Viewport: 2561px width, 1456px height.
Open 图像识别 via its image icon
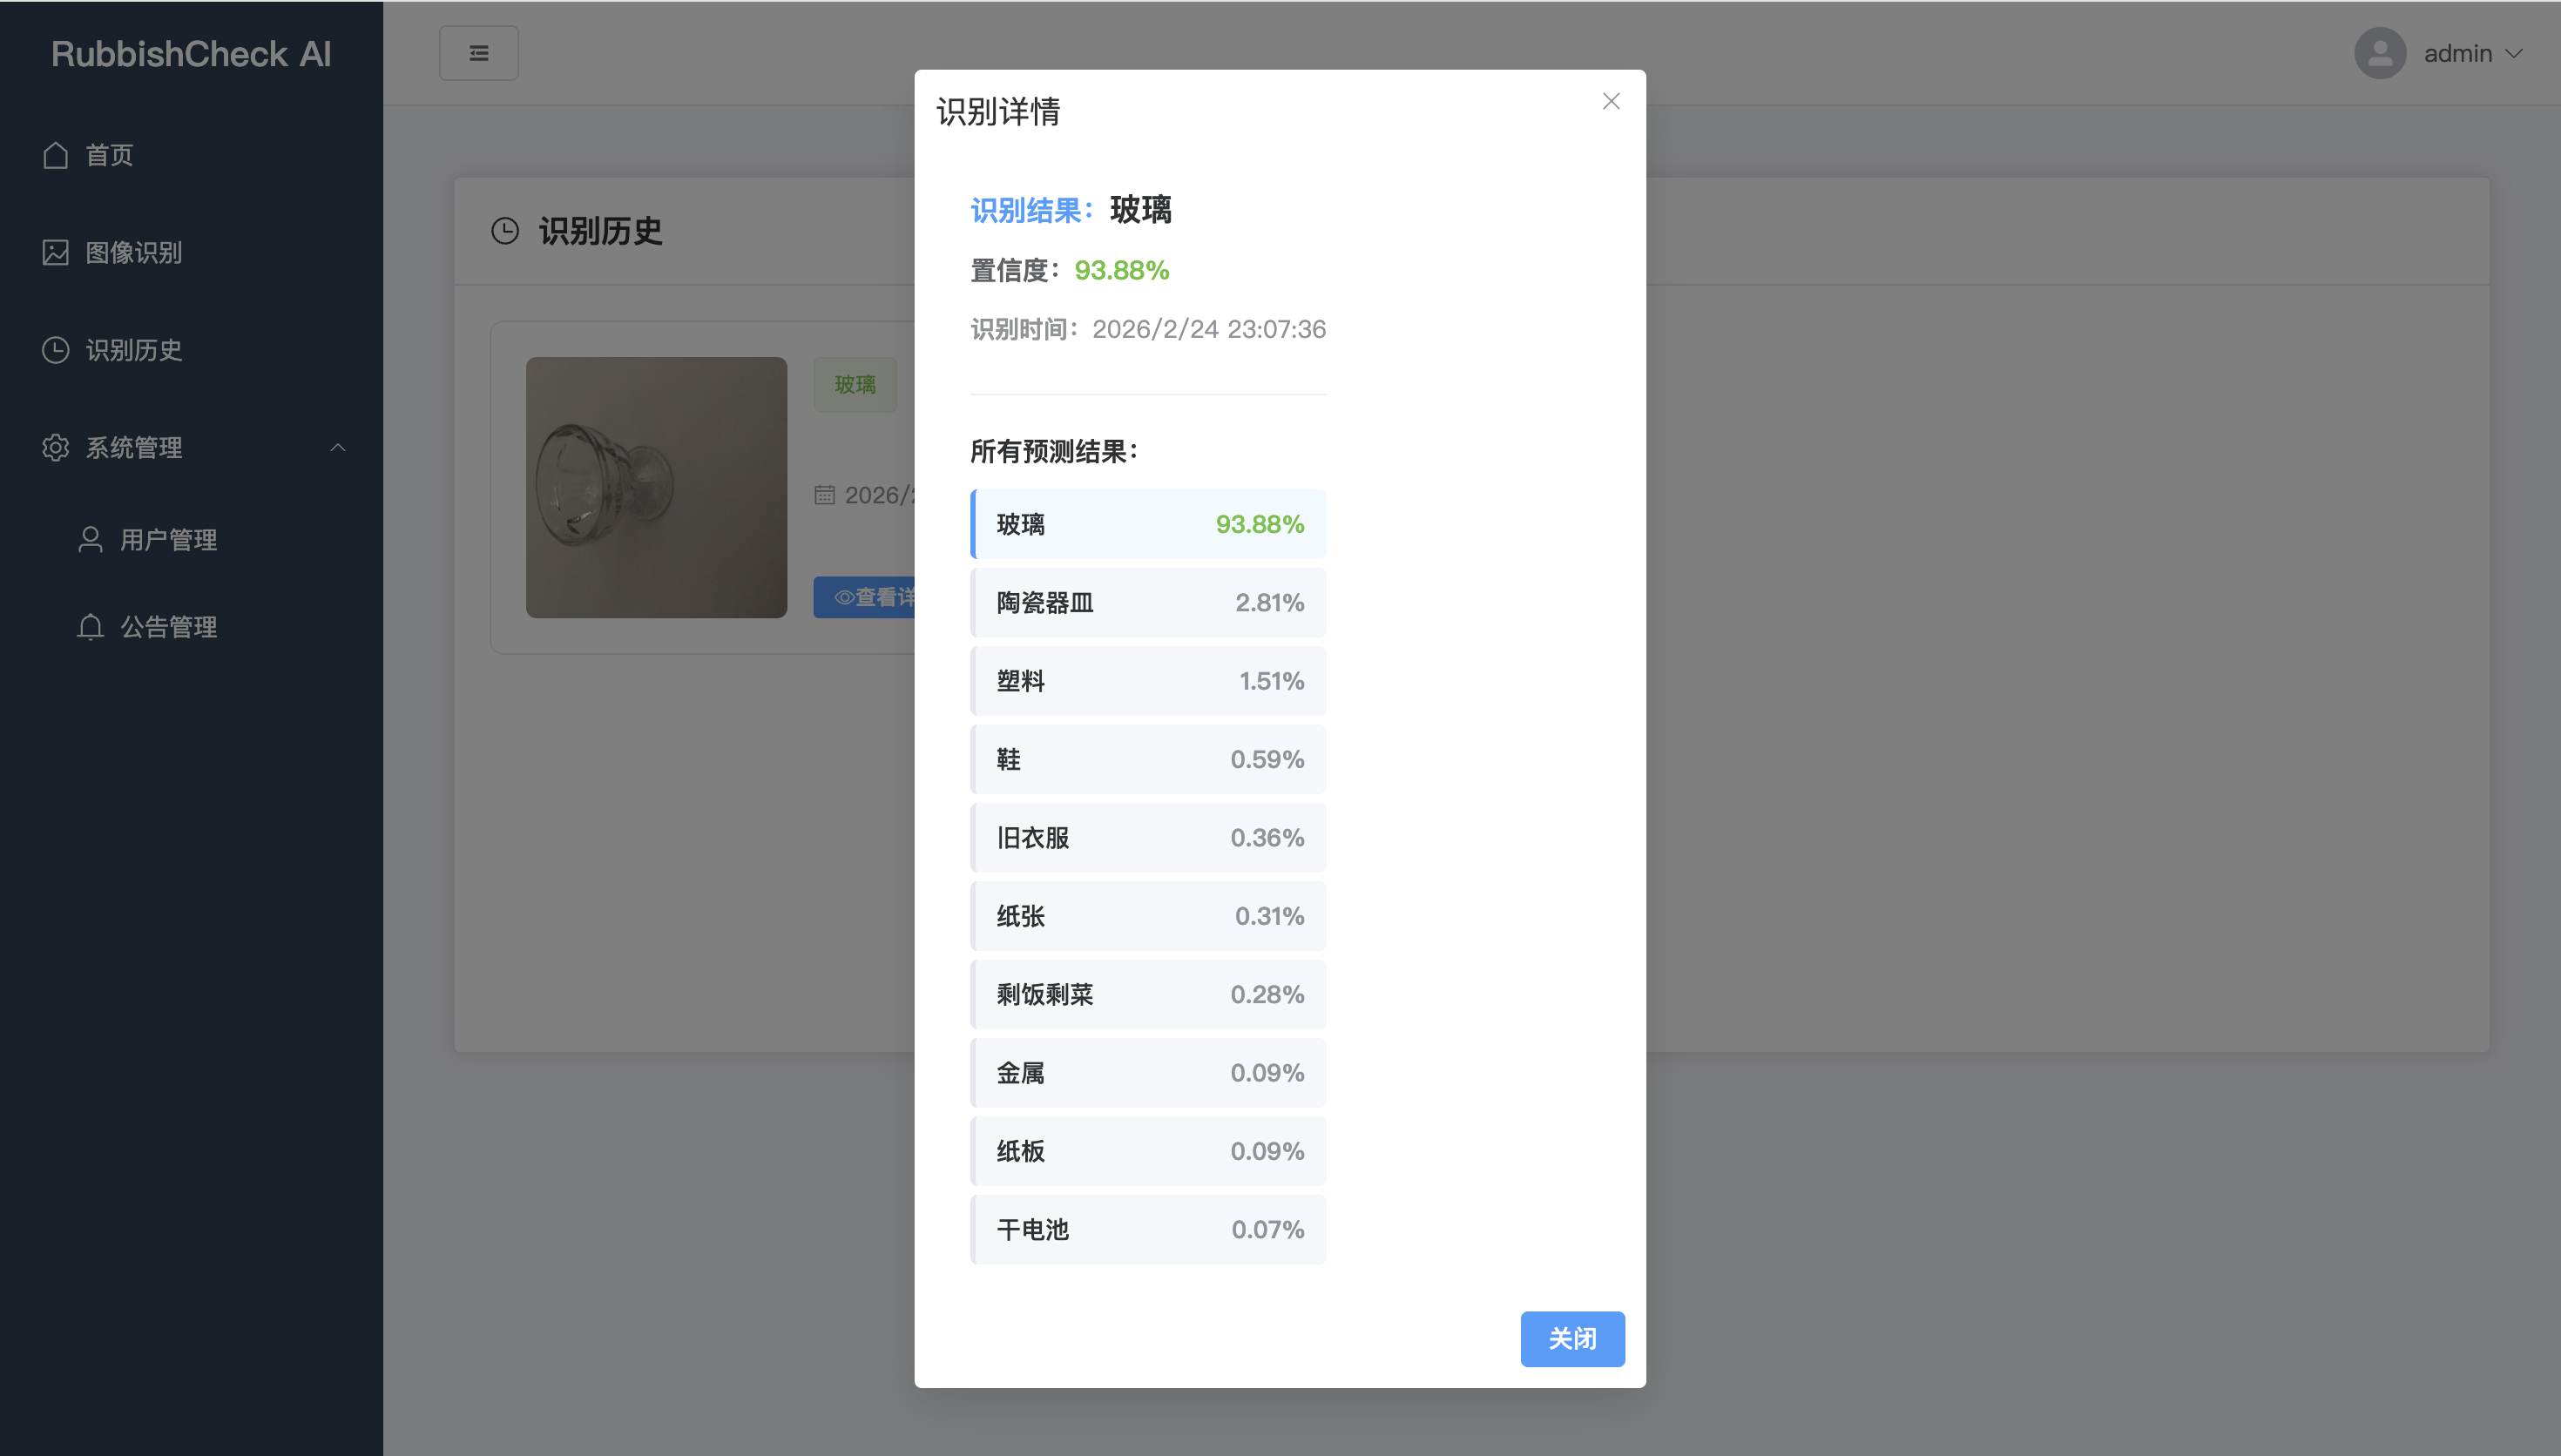pyautogui.click(x=55, y=253)
